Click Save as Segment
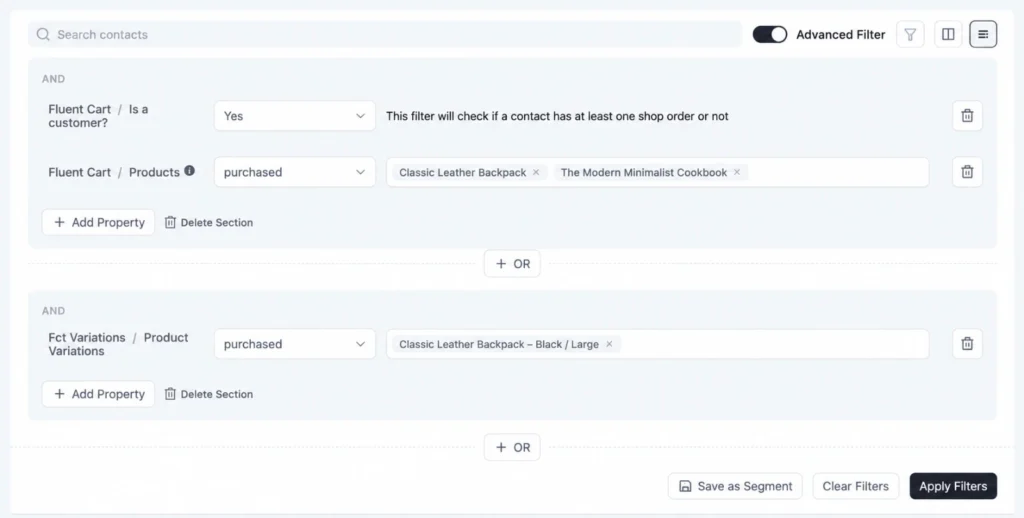The height and width of the screenshot is (518, 1024). tap(735, 486)
